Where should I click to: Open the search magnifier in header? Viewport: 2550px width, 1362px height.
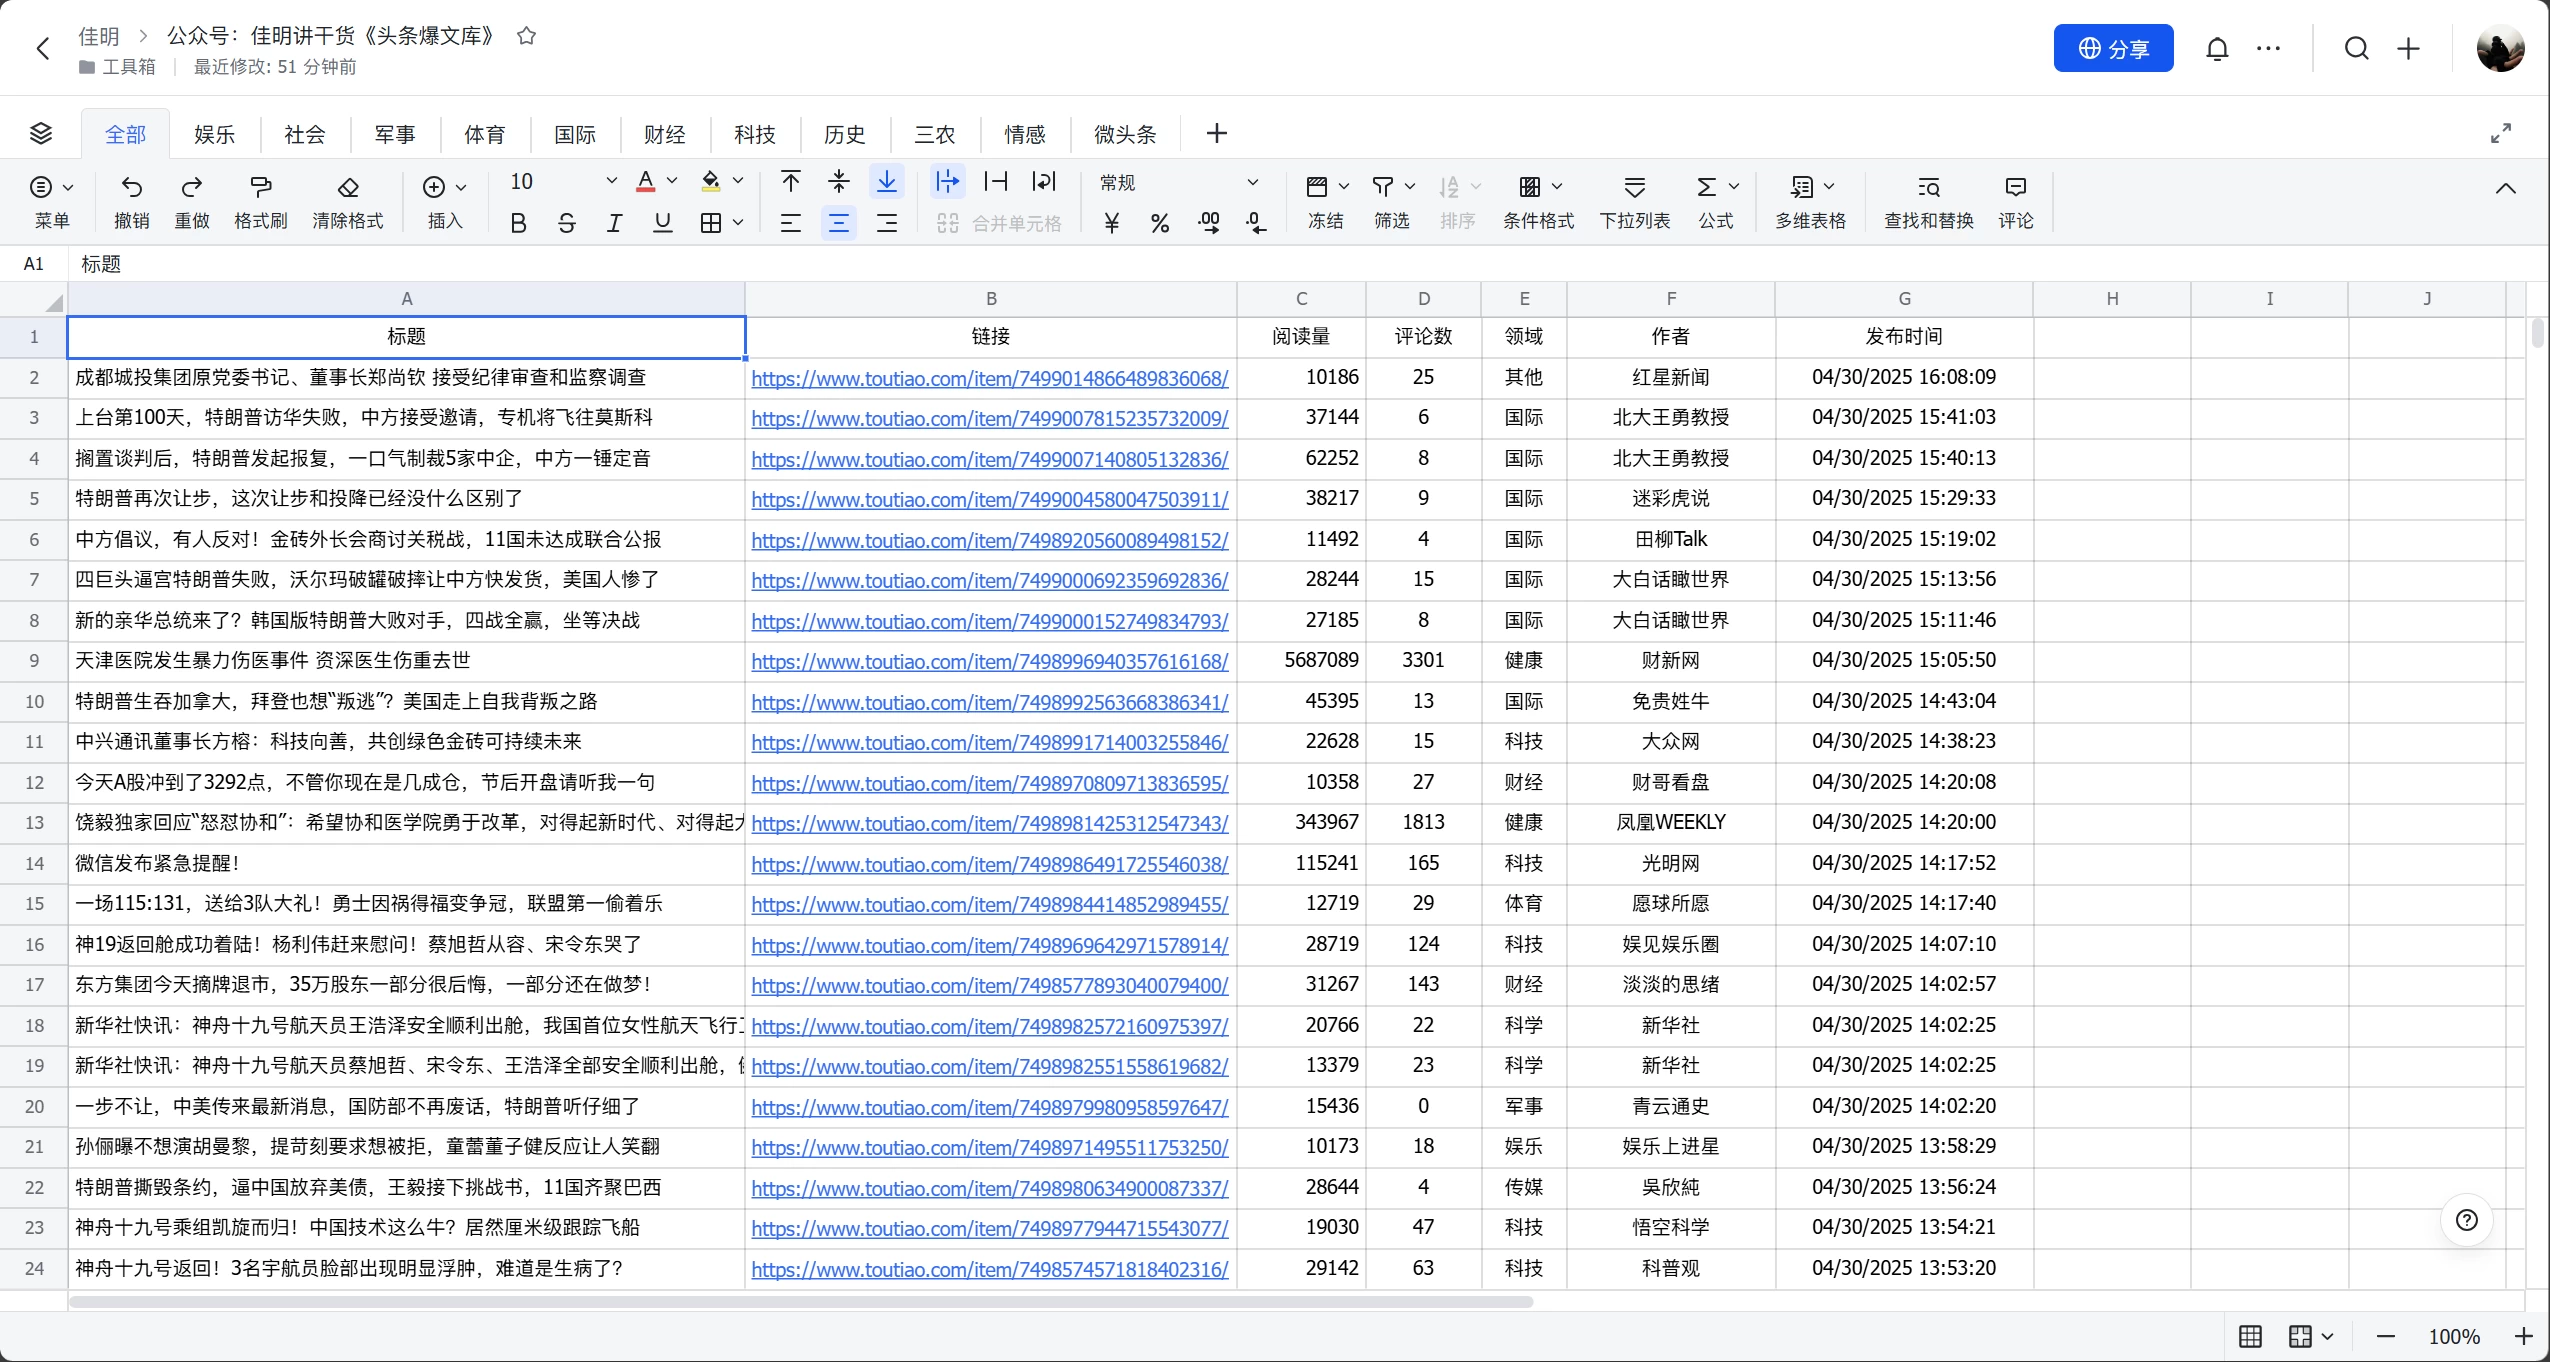point(2357,48)
